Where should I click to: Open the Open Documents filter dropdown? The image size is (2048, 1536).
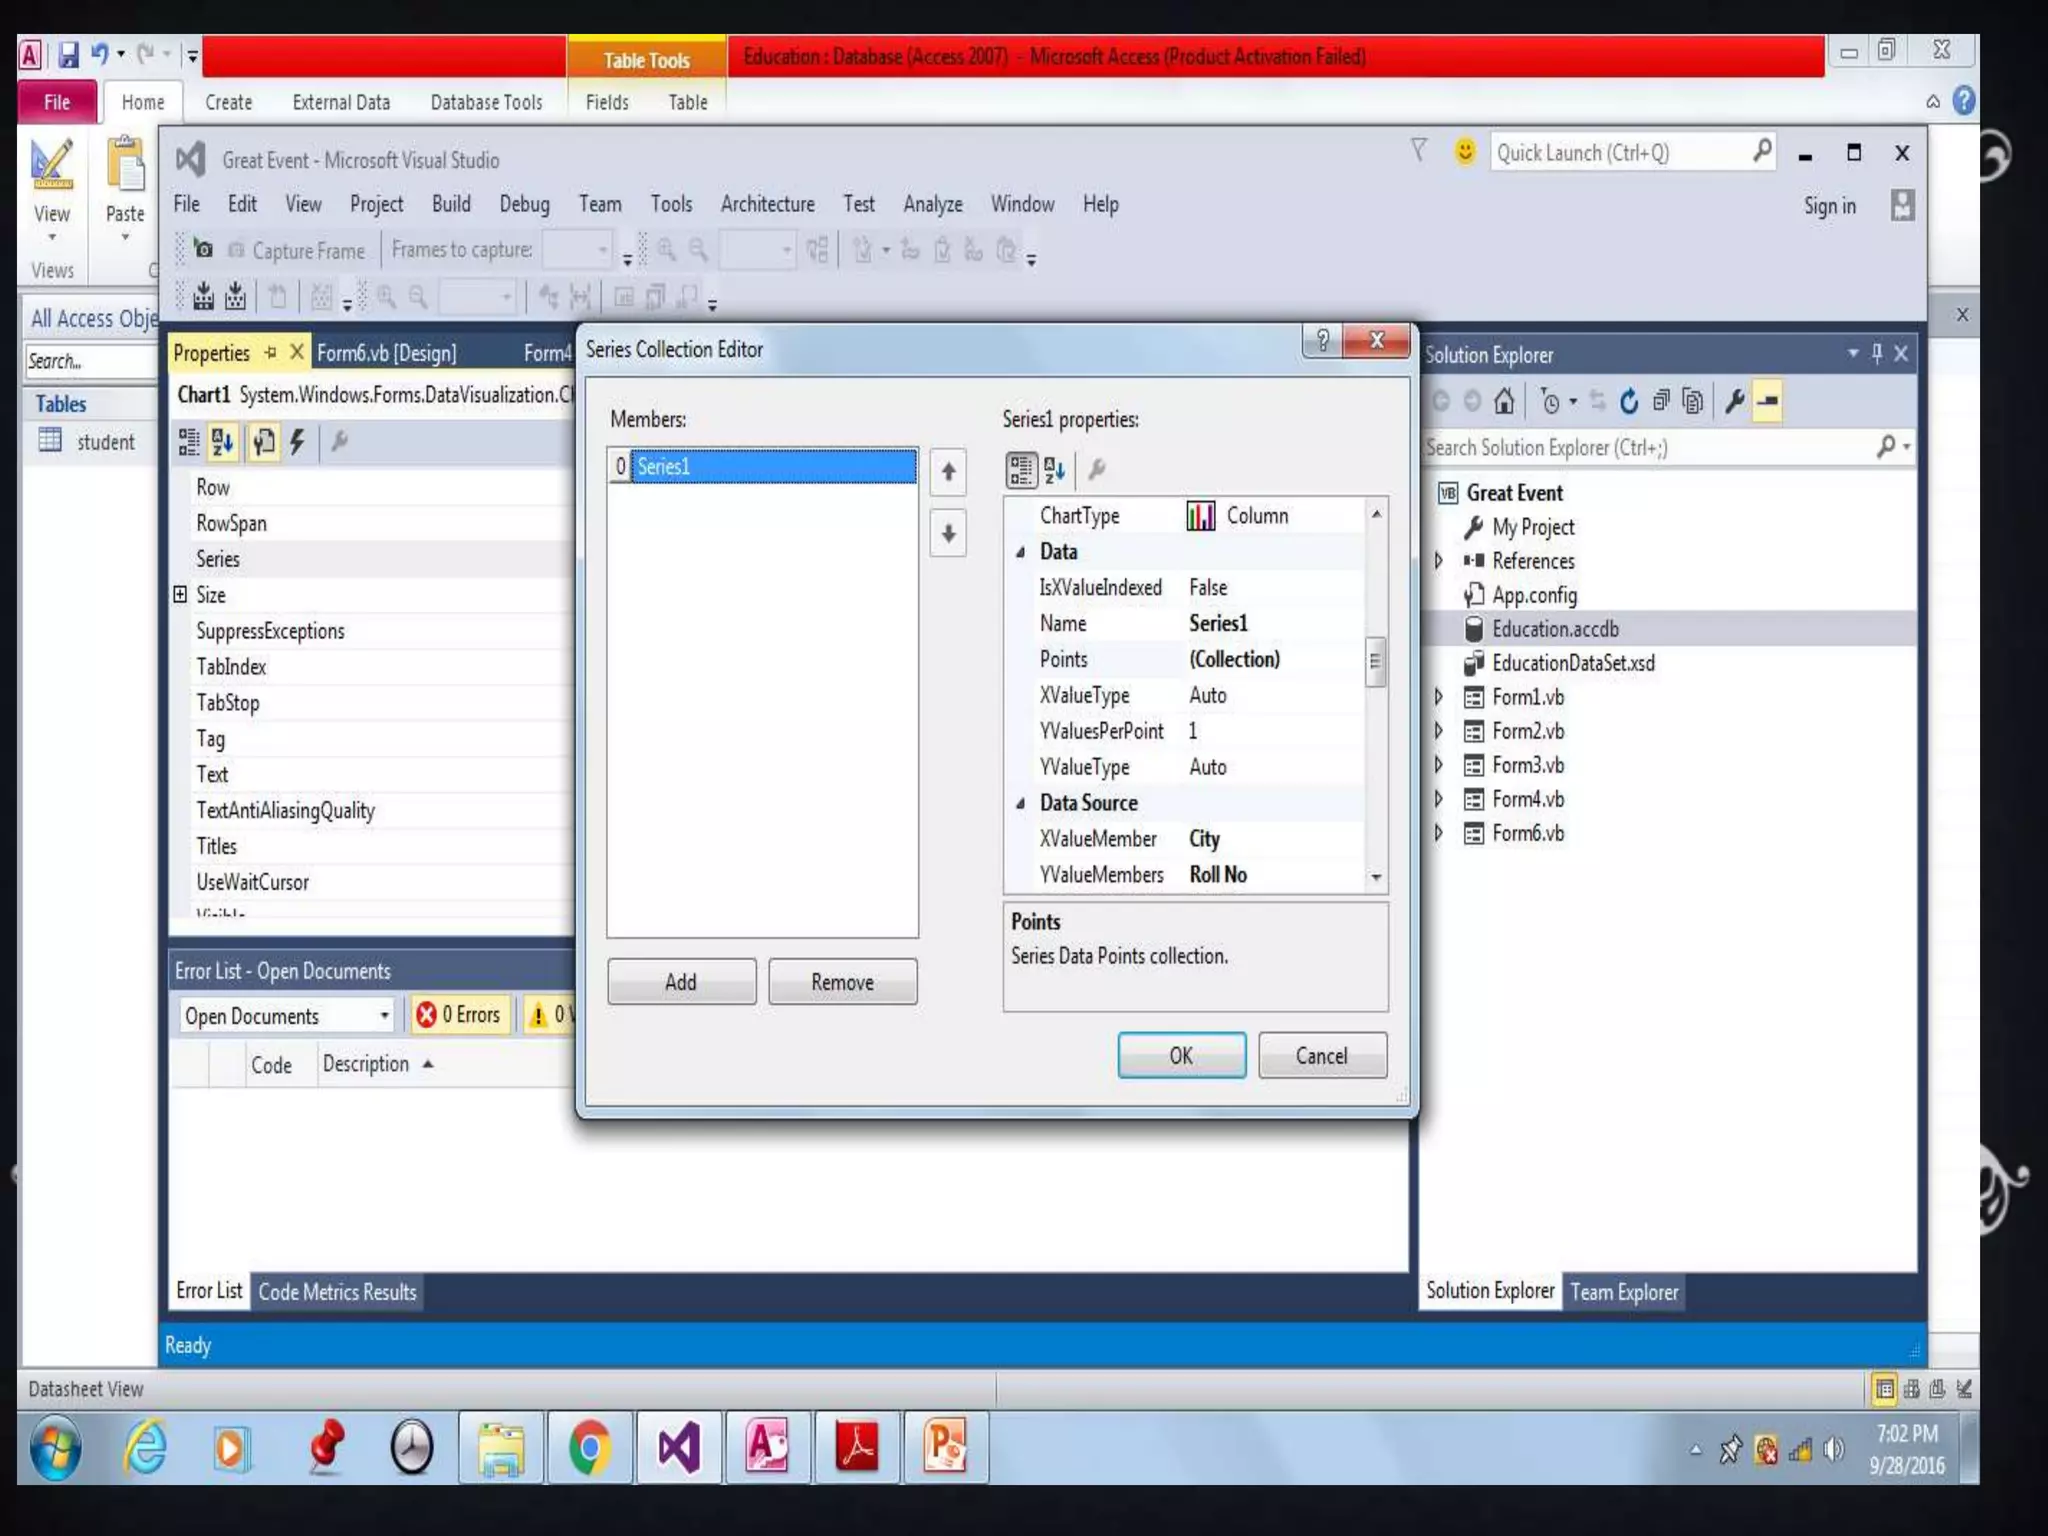tap(384, 1016)
